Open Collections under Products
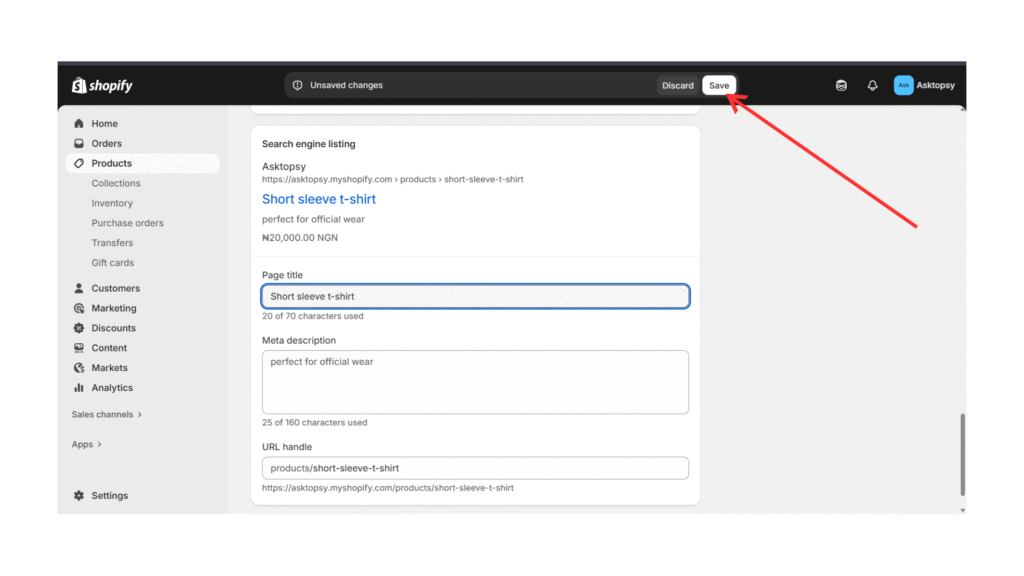This screenshot has width=1024, height=576. click(x=116, y=183)
